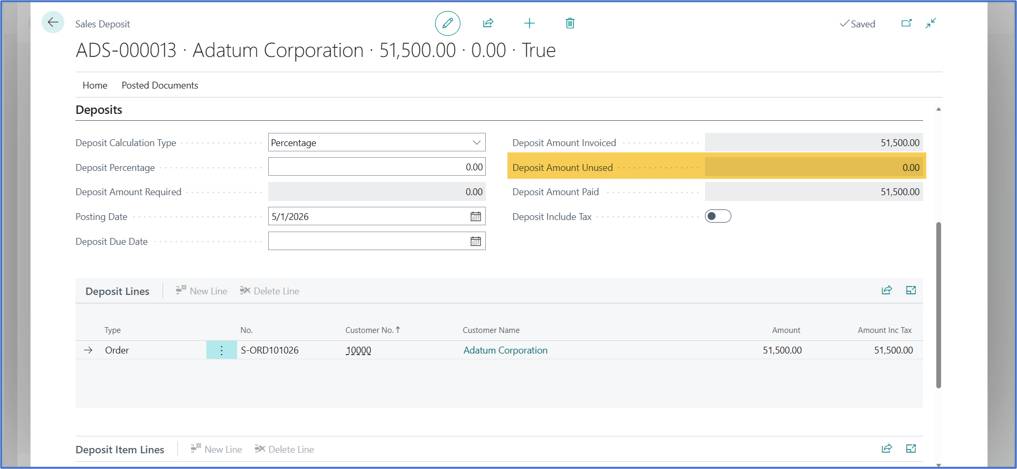The width and height of the screenshot is (1017, 469).
Task: Delete the deposit with trash icon
Action: 569,23
